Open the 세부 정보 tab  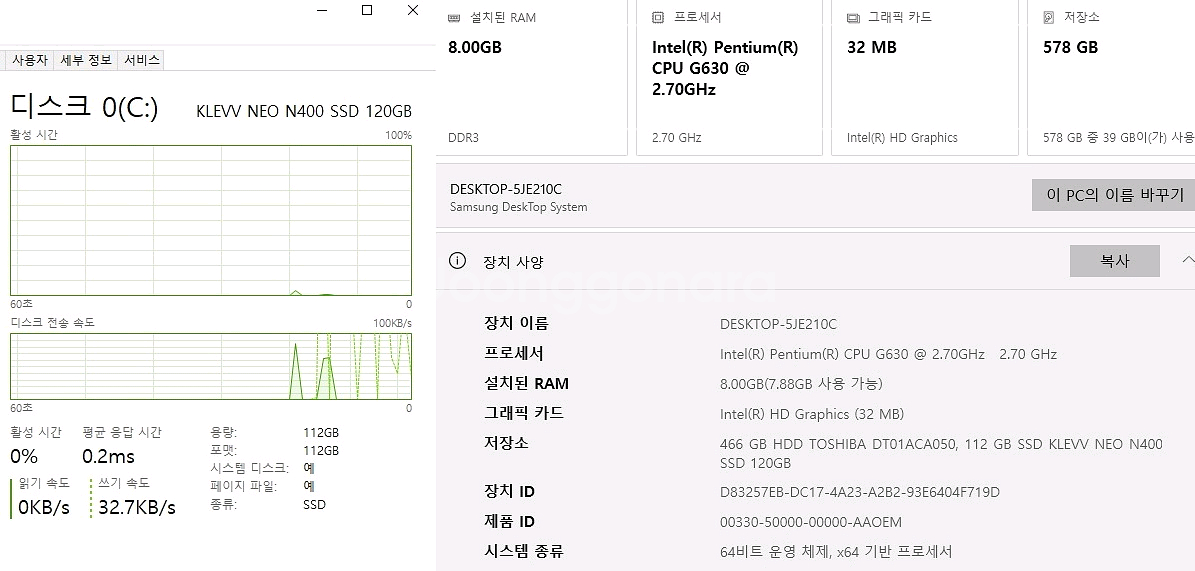tap(86, 60)
